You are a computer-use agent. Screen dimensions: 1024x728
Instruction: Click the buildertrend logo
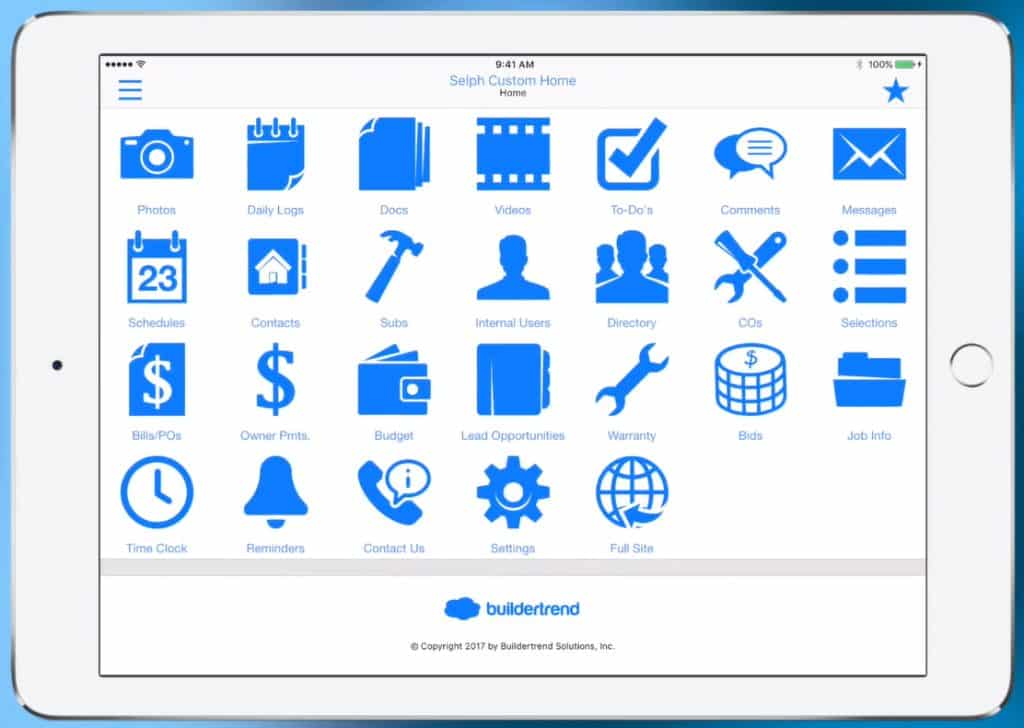pos(512,607)
